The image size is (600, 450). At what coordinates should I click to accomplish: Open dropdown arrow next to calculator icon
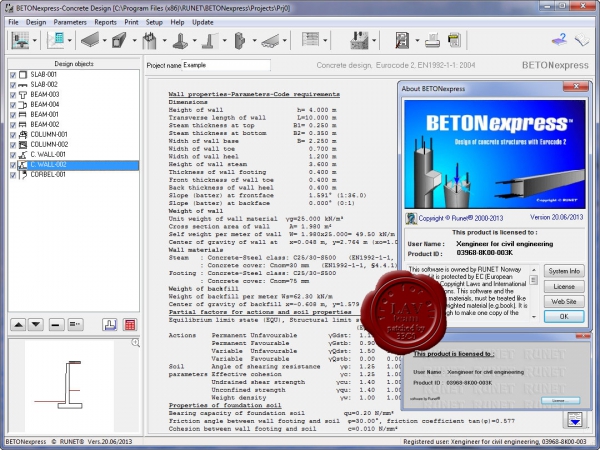coord(70,41)
